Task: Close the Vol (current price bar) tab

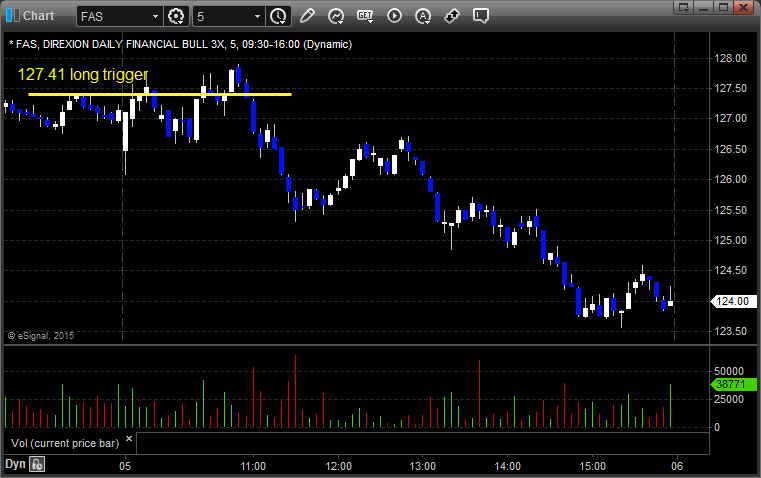Action: click(x=129, y=440)
